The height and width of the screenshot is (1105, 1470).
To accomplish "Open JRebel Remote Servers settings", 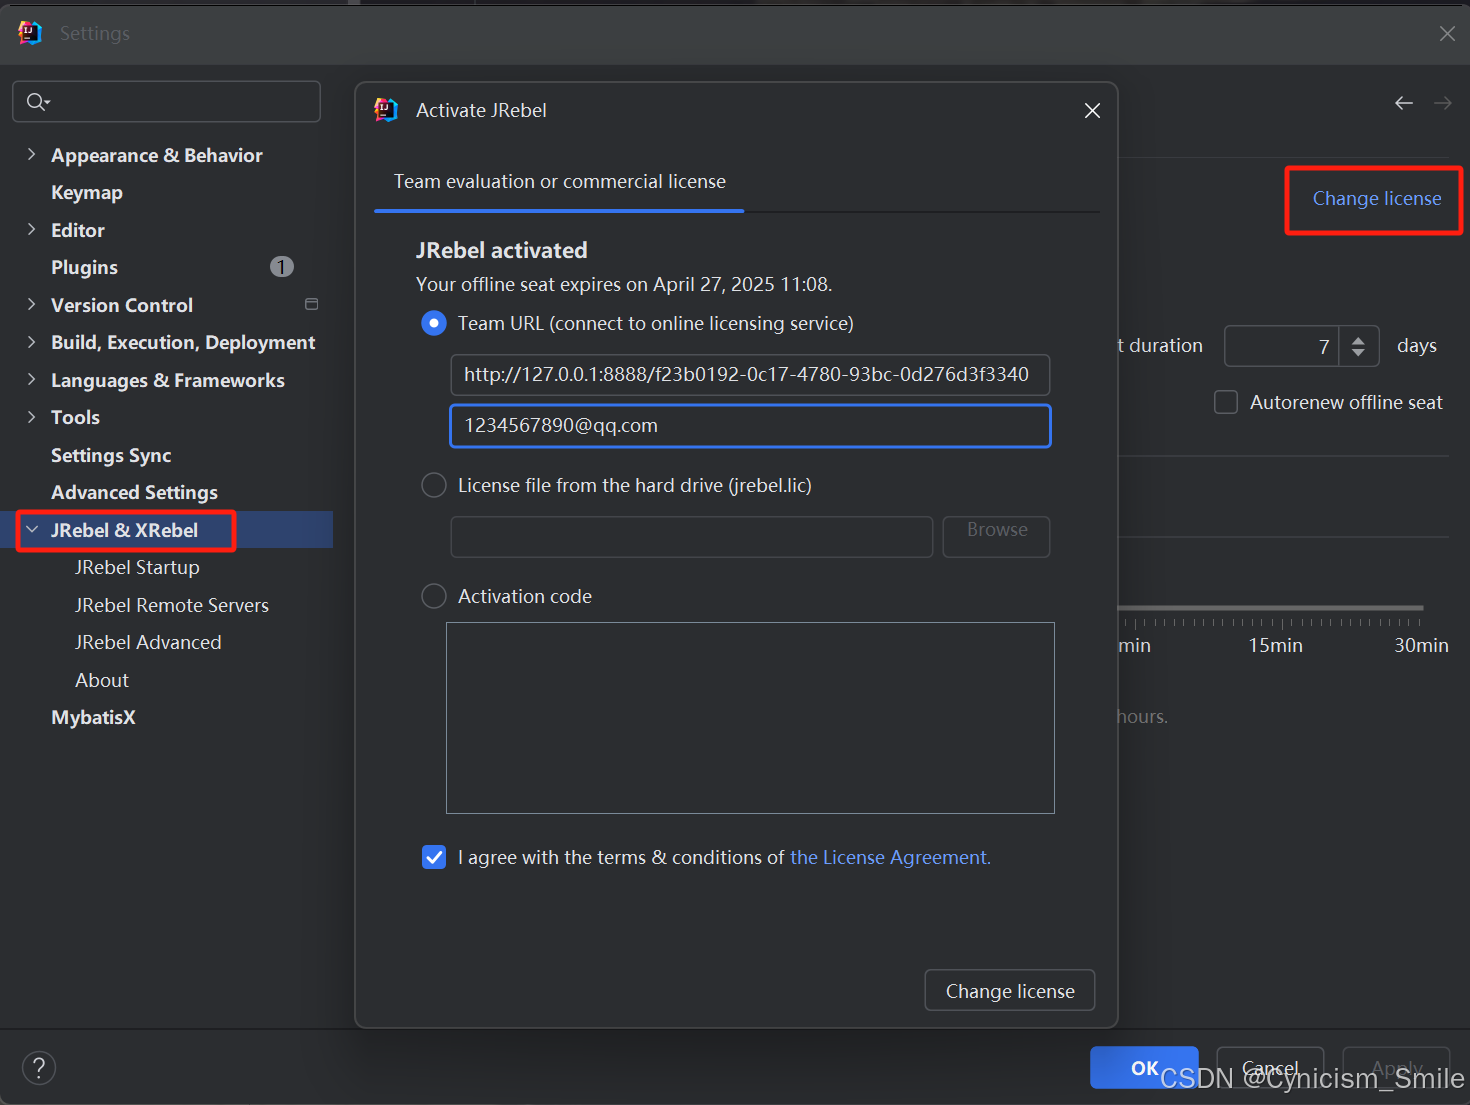I will 172,605.
